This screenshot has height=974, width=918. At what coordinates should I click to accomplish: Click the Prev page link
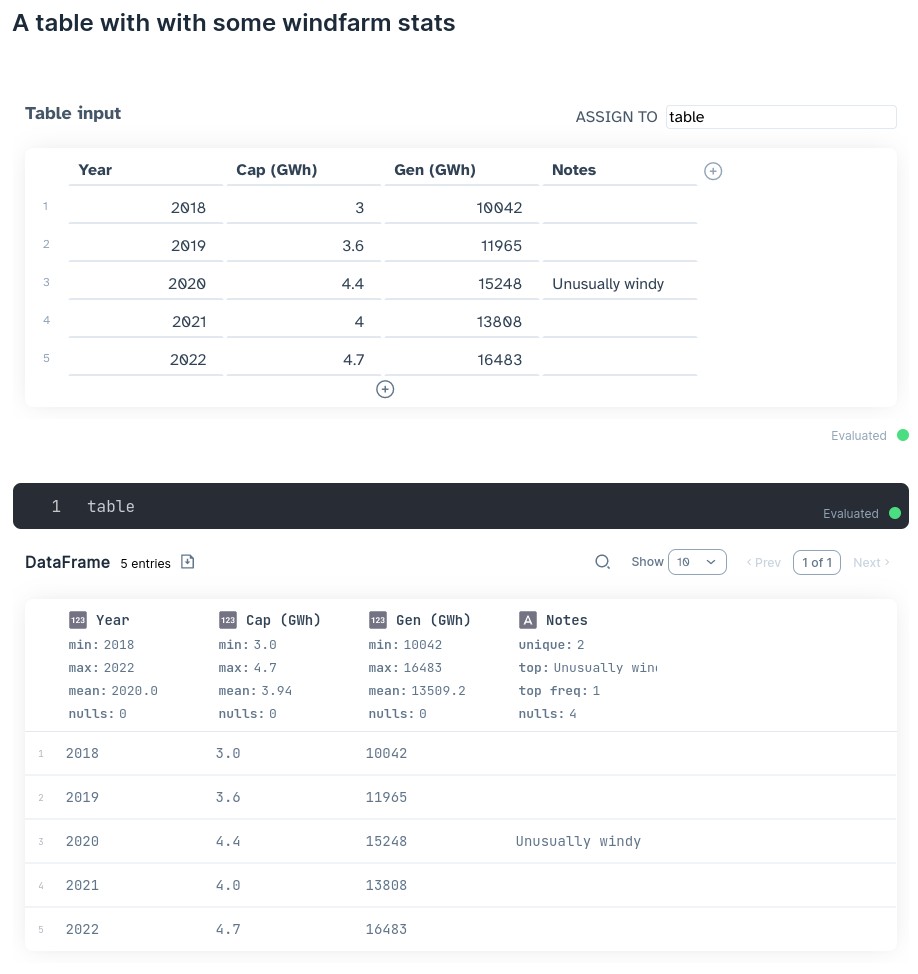(x=764, y=562)
